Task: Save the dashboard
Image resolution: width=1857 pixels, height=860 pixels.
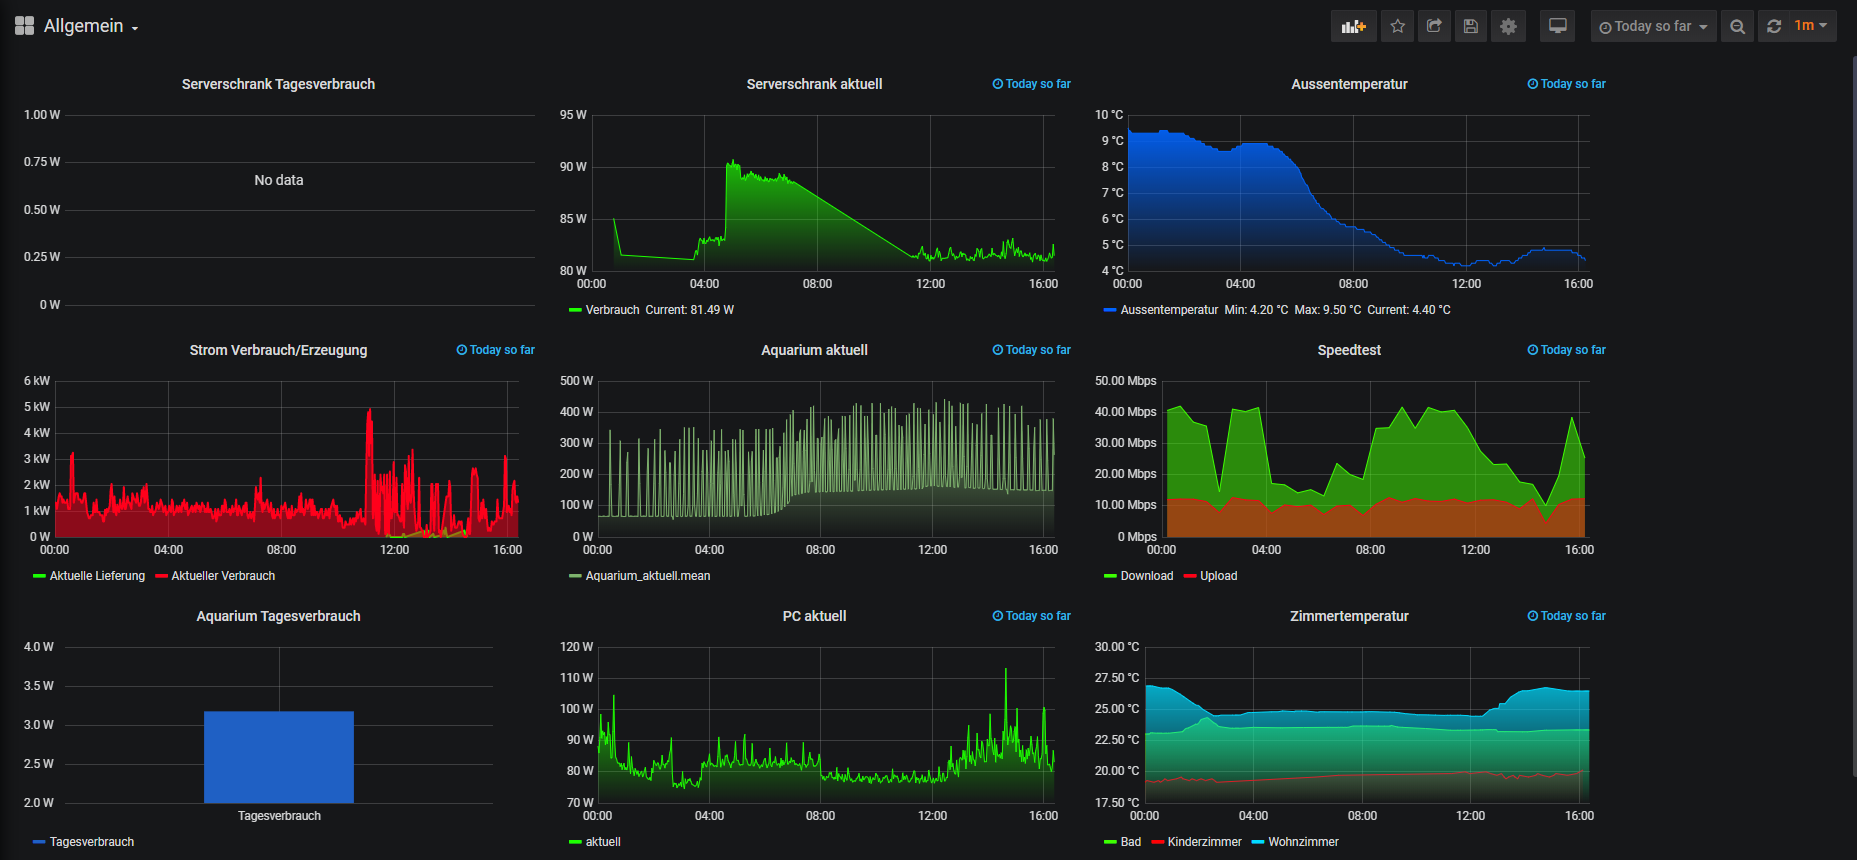Action: (x=1471, y=26)
